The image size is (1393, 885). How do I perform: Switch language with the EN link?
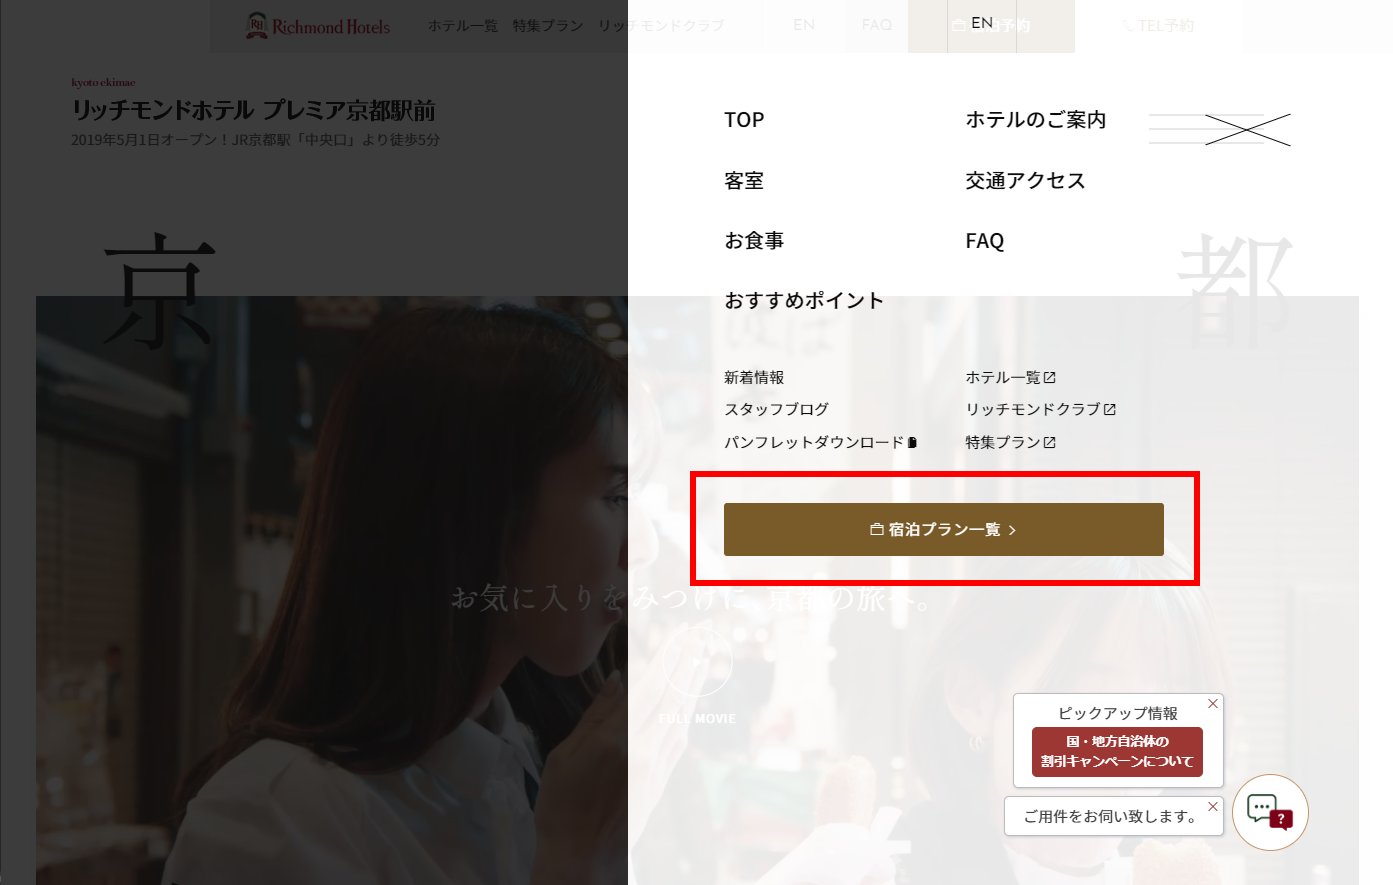pos(982,23)
